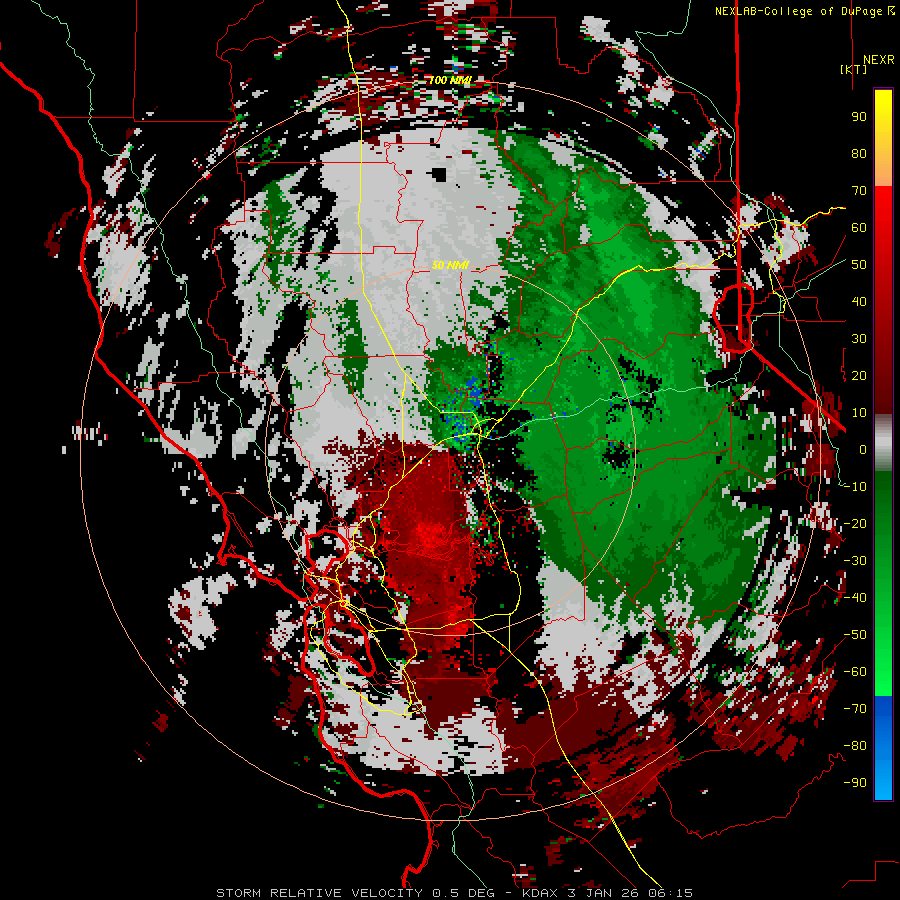Click the positive 10 scale value

[x=859, y=413]
